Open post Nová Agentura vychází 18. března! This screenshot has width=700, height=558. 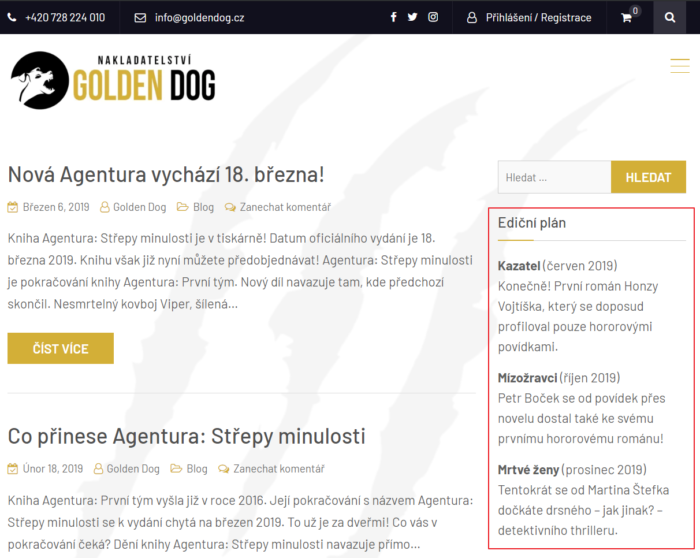(166, 175)
